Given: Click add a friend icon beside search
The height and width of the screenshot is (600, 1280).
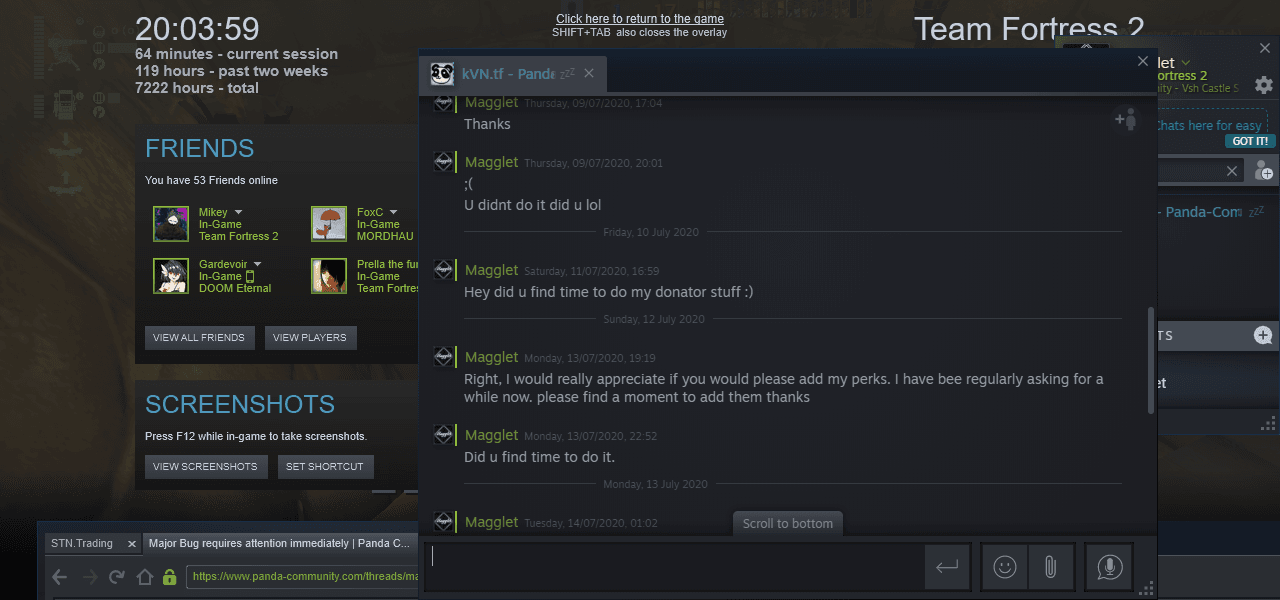Looking at the screenshot, I should [1263, 171].
